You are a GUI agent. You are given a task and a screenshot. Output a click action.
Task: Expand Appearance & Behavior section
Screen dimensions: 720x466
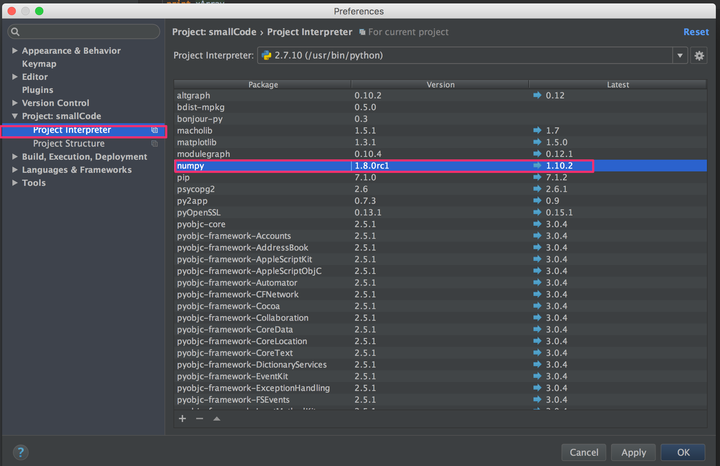pos(15,51)
